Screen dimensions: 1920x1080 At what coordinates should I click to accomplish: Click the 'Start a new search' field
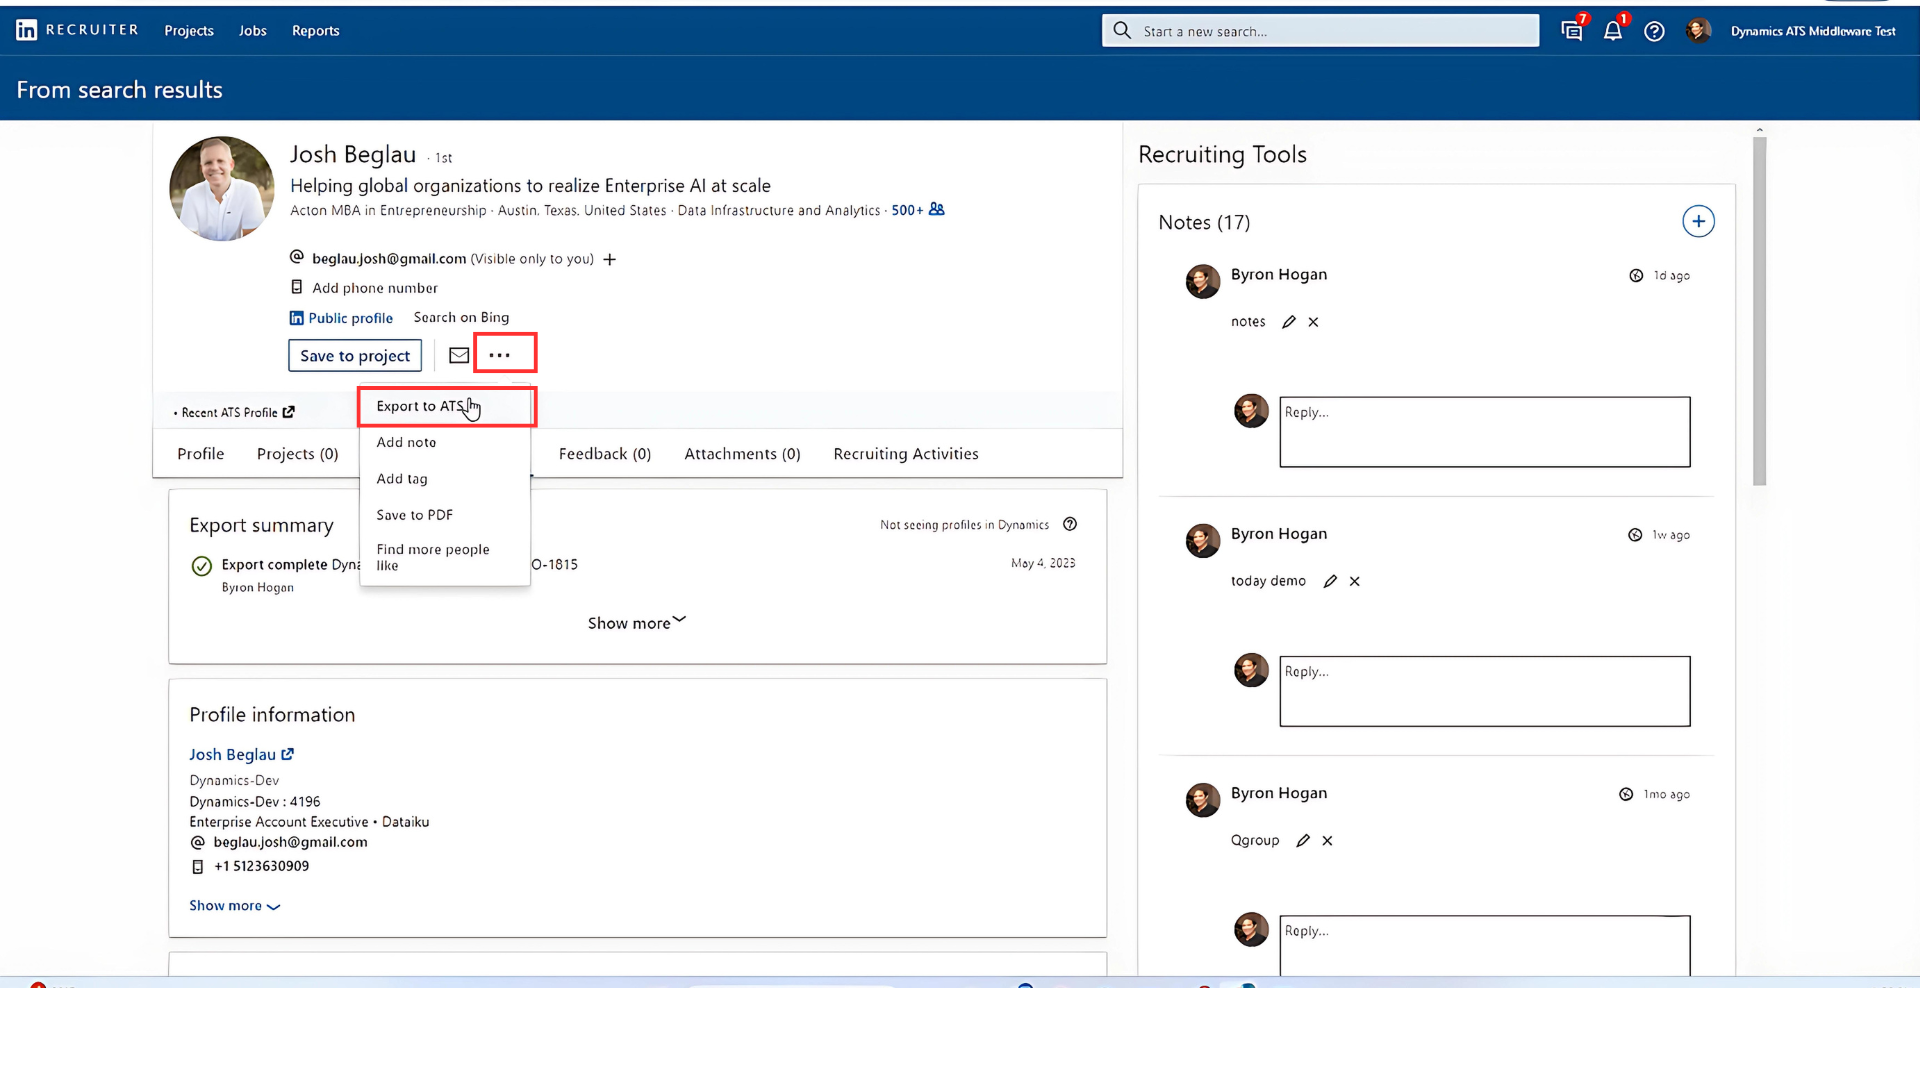(x=1320, y=31)
